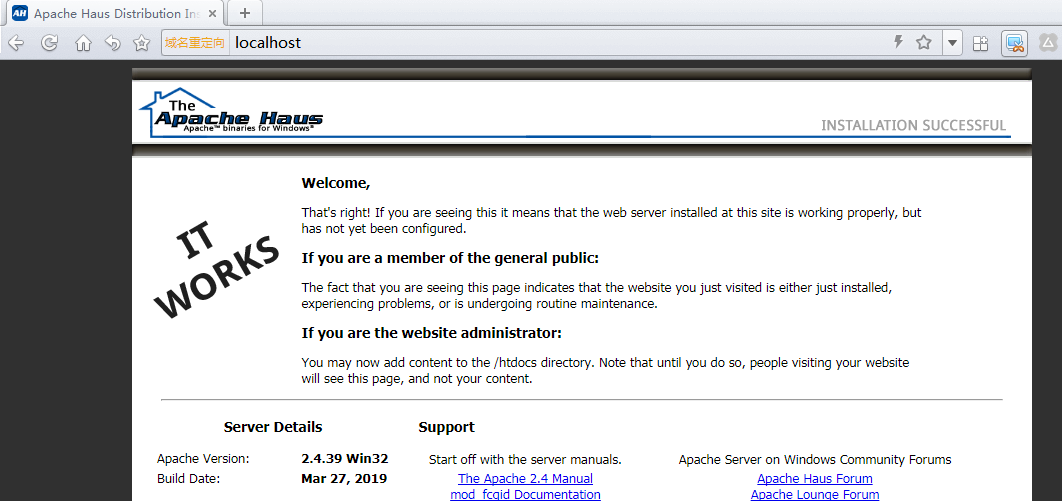Viewport: 1062px width, 501px height.
Task: Visit the Apache Haus Forum link
Action: coord(815,478)
